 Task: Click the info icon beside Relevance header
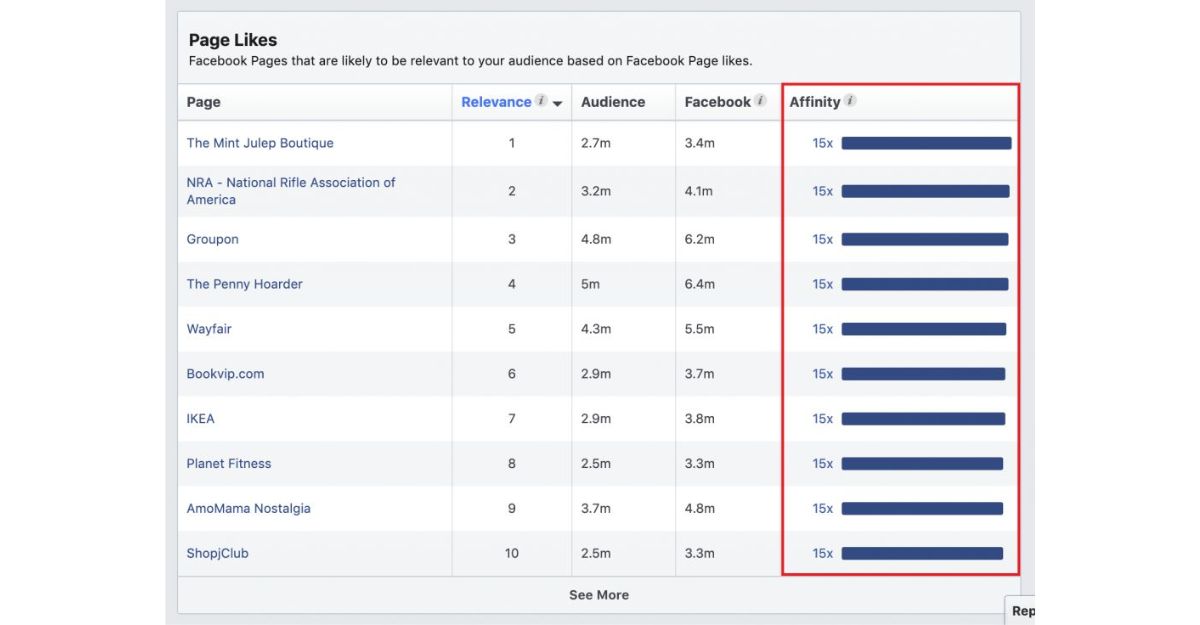tap(541, 101)
